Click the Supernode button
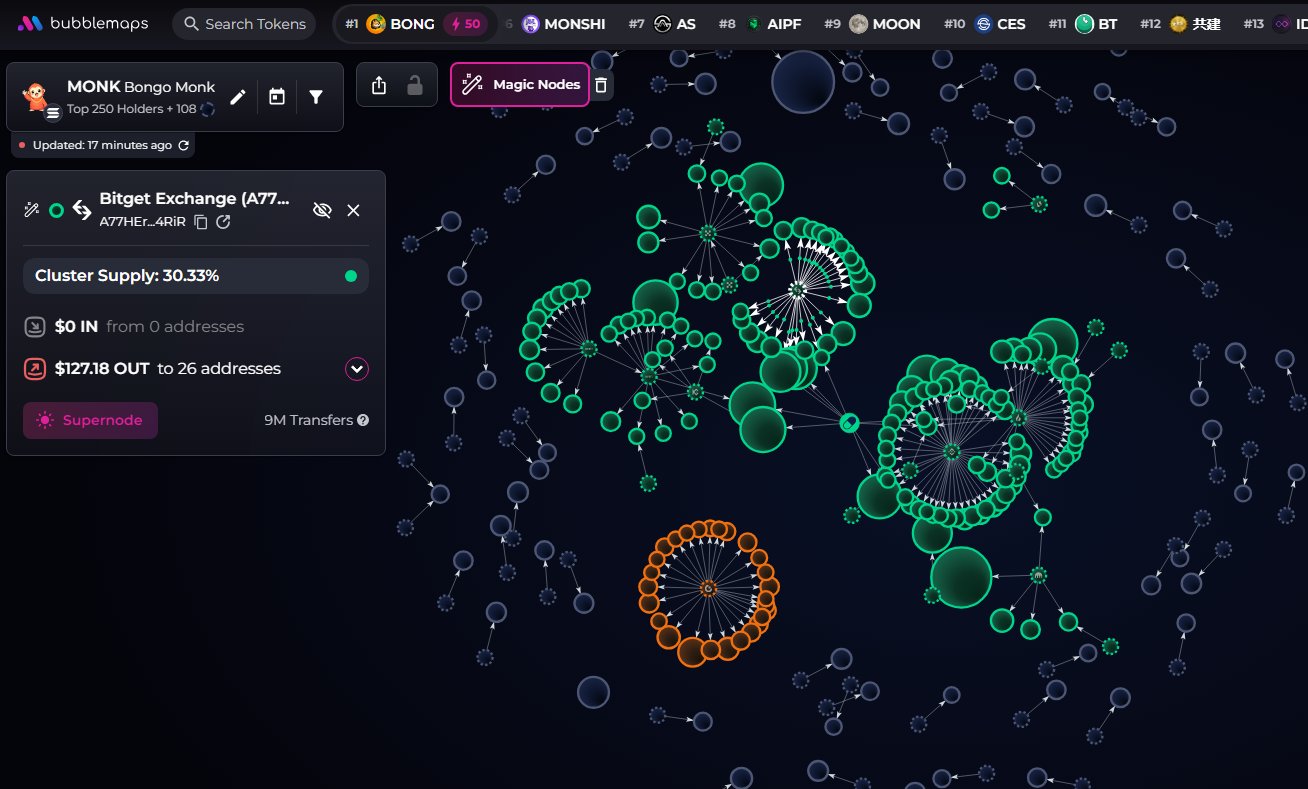This screenshot has width=1308, height=789. pos(90,421)
